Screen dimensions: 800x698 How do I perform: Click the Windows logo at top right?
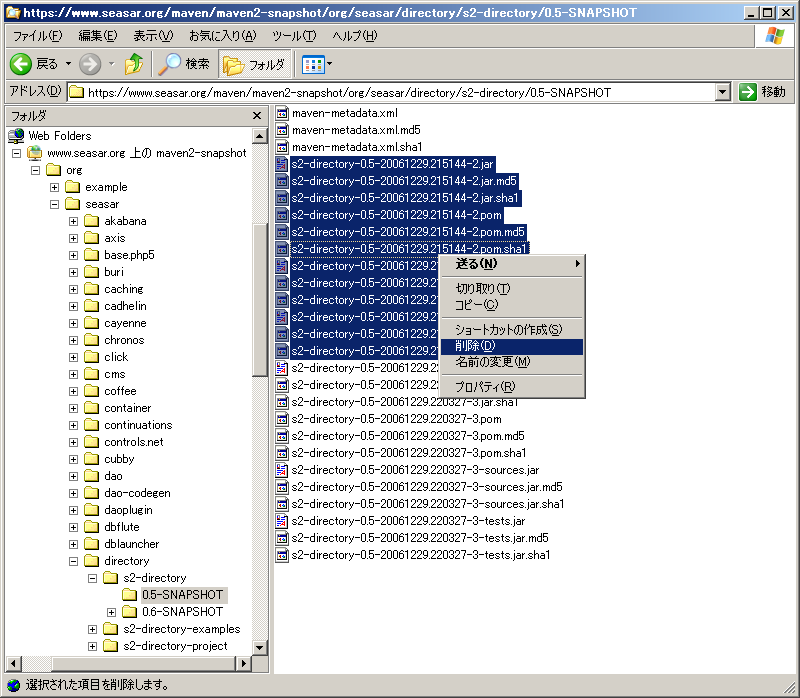[775, 36]
